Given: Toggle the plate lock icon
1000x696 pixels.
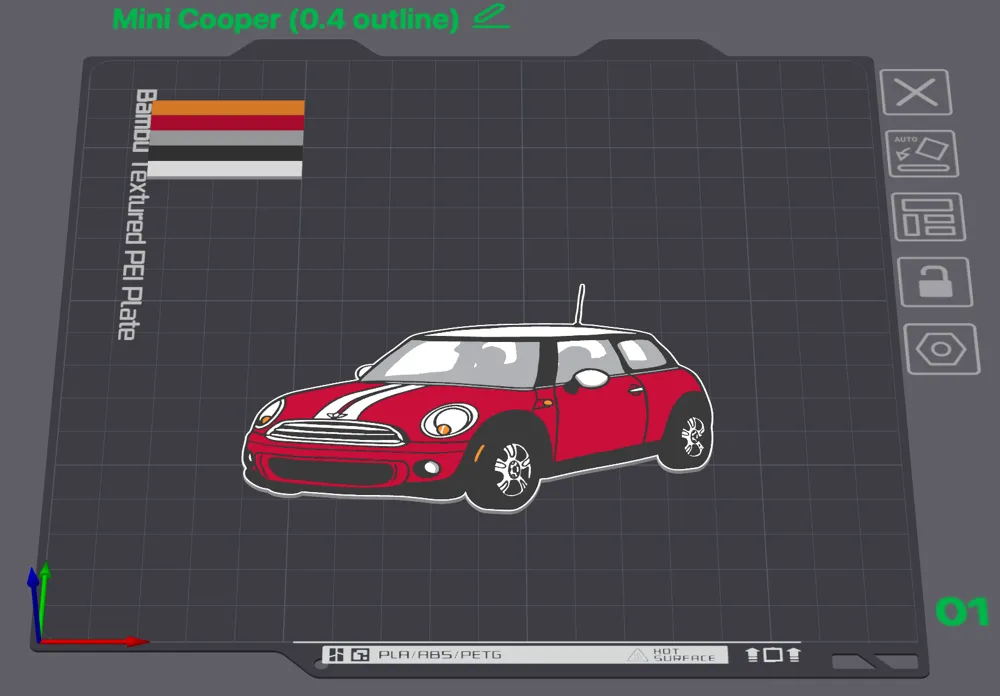Looking at the screenshot, I should (x=935, y=282).
